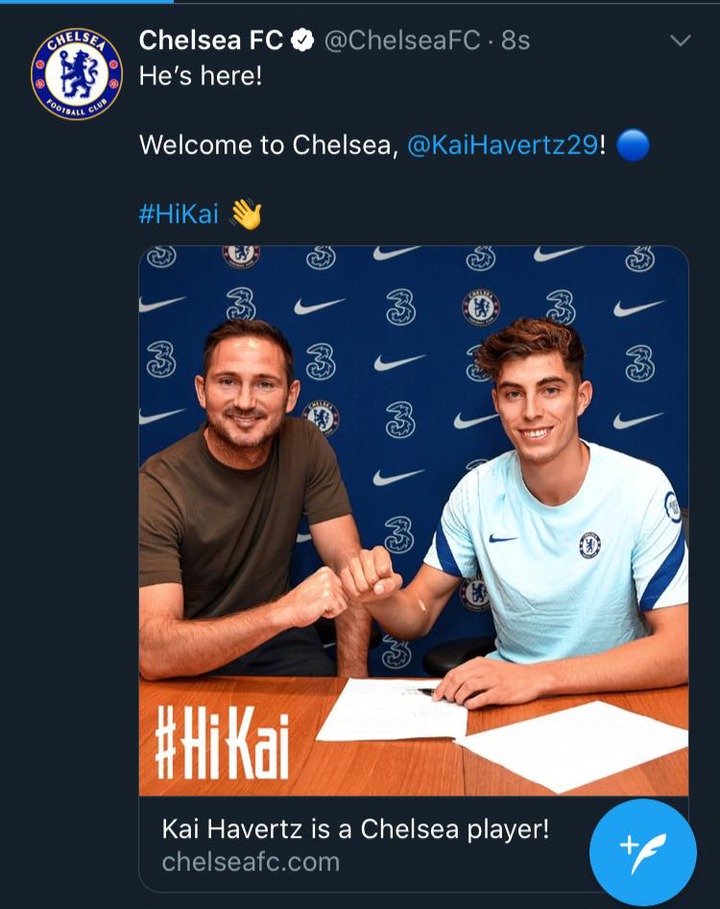Image resolution: width=720 pixels, height=909 pixels.
Task: Open "Kai Havertz is a Chelsea player!" card title
Action: 355,829
